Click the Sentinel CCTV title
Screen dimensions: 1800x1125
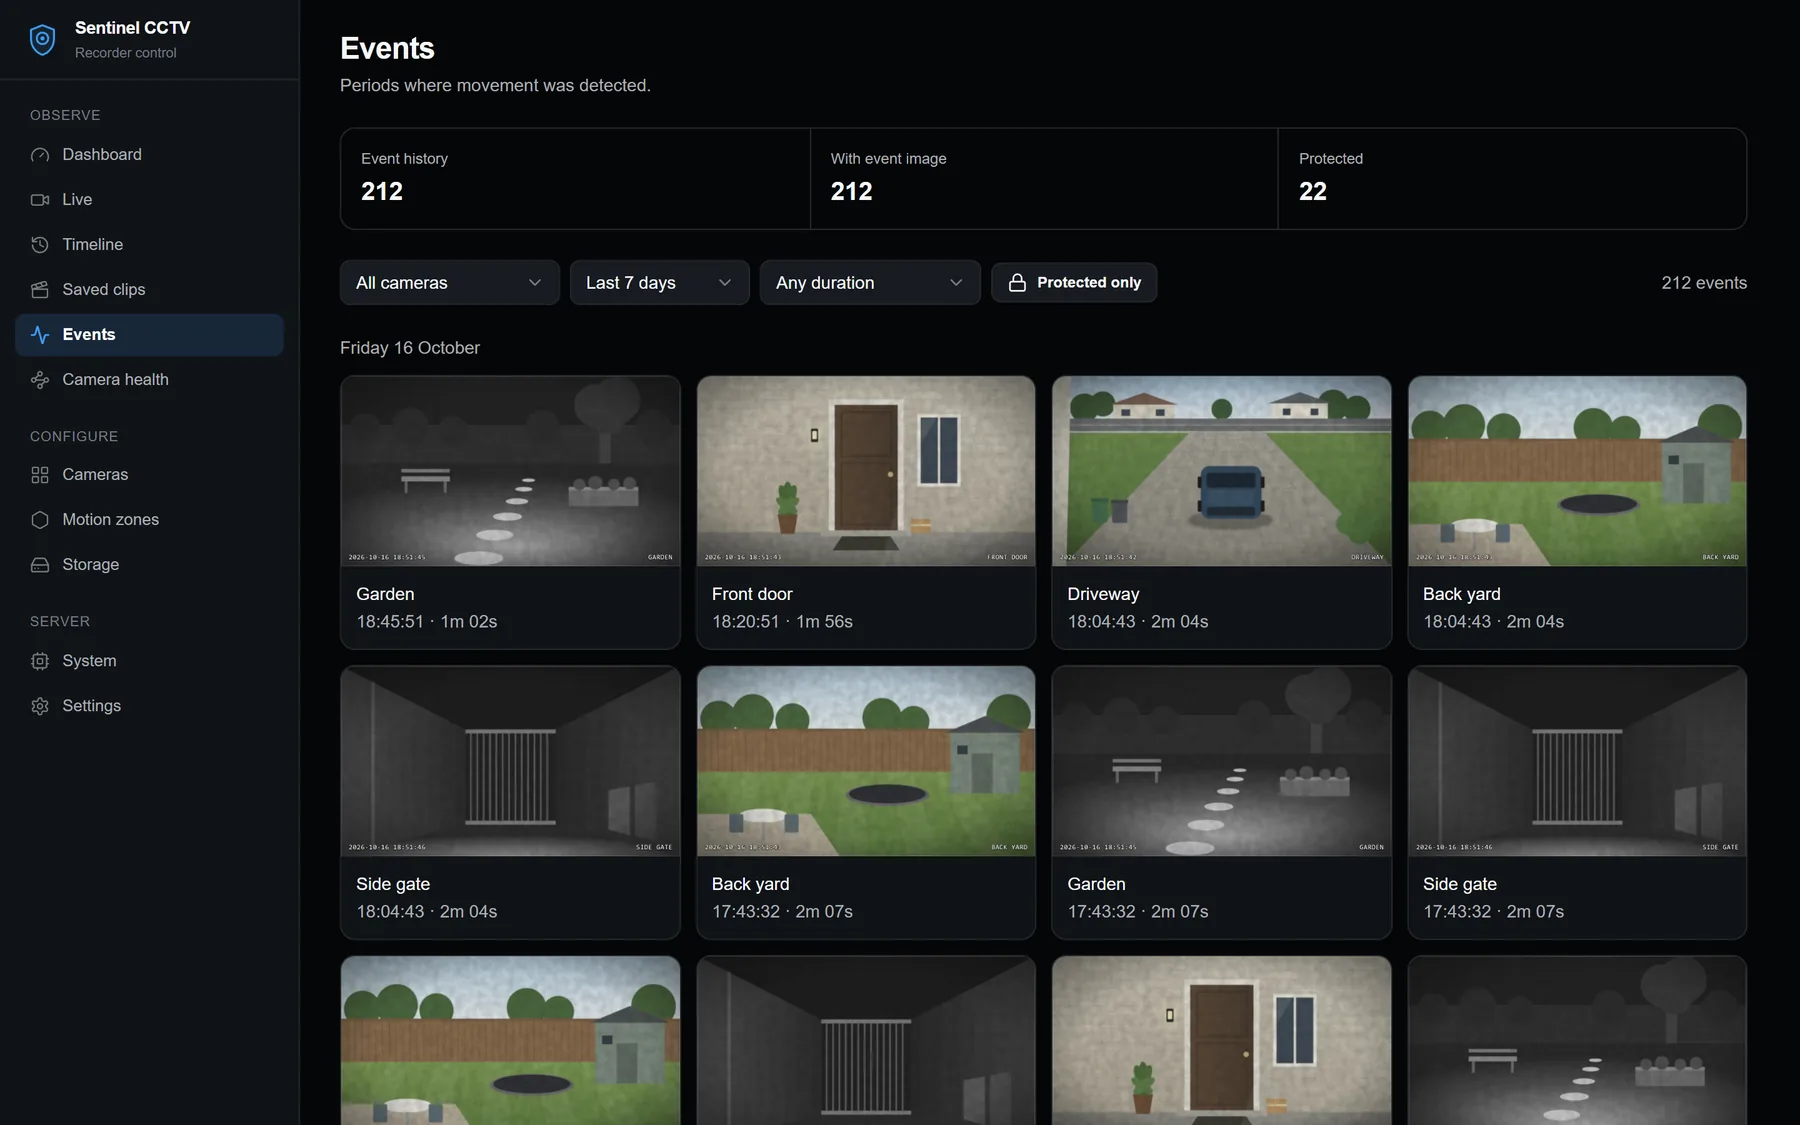pos(132,28)
